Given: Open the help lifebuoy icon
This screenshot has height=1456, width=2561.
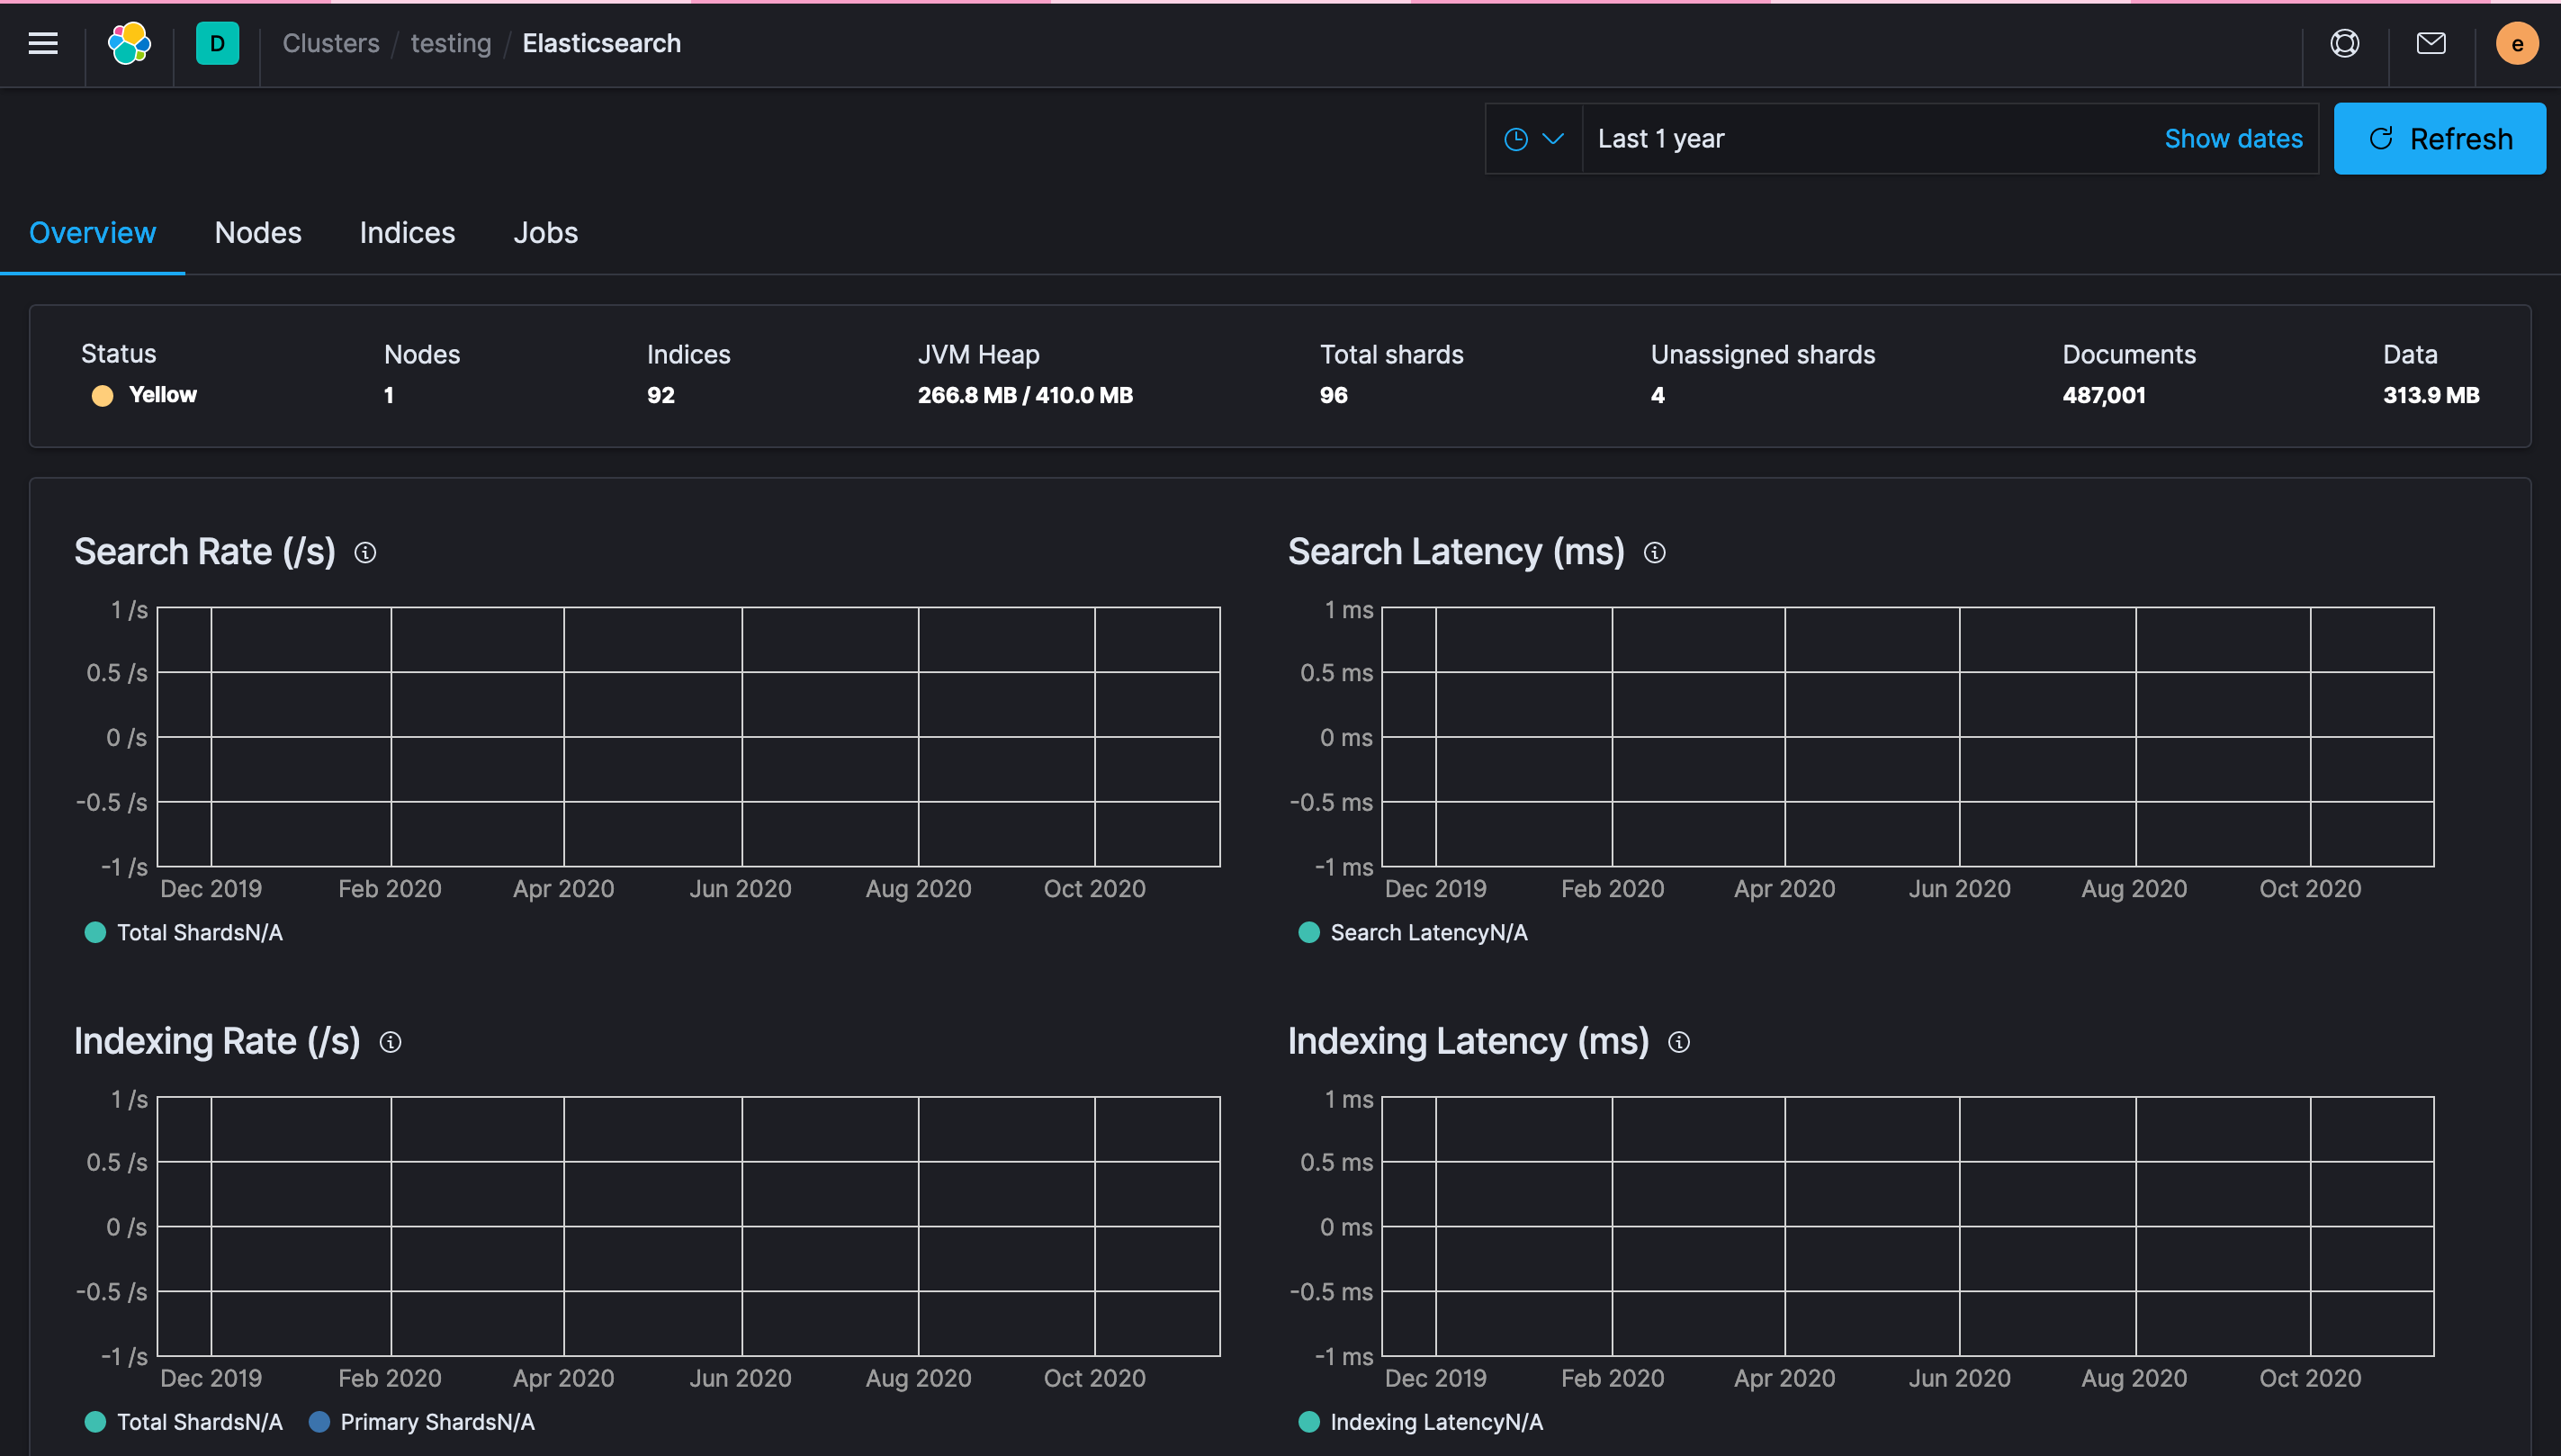Looking at the screenshot, I should 2344,43.
